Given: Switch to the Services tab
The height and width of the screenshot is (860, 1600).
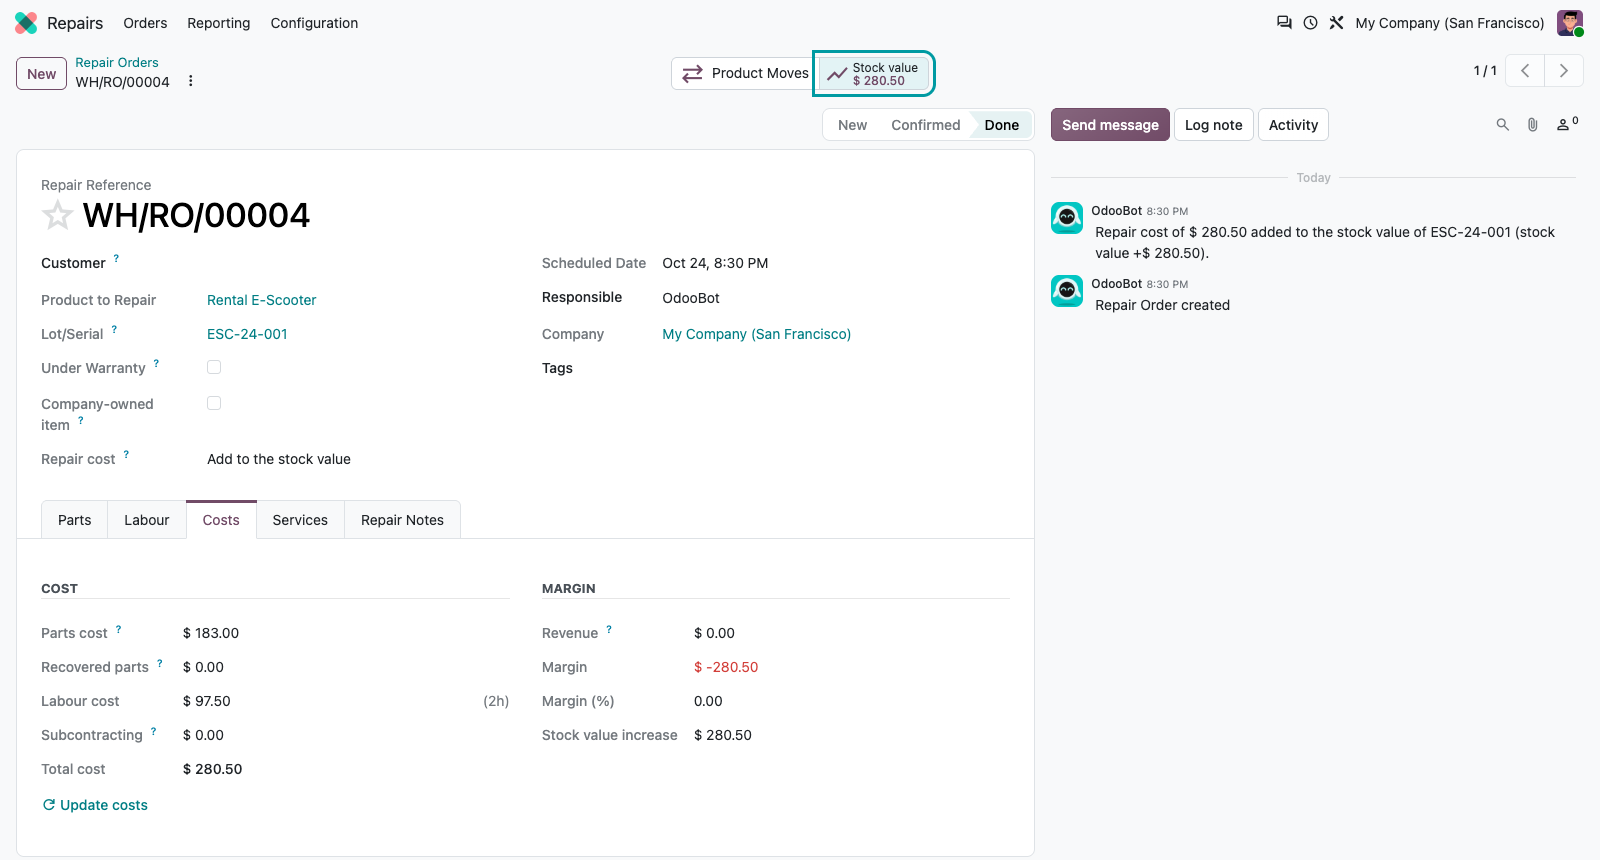Looking at the screenshot, I should pyautogui.click(x=300, y=520).
